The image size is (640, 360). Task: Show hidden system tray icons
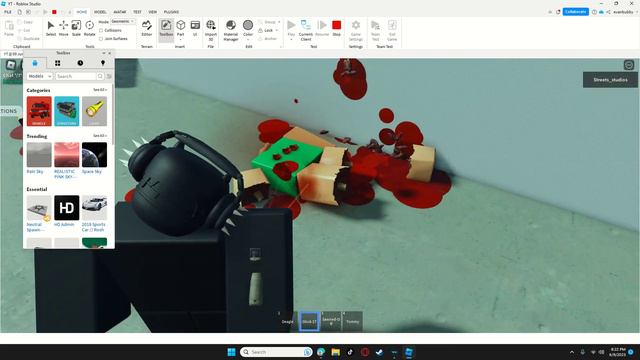572,352
